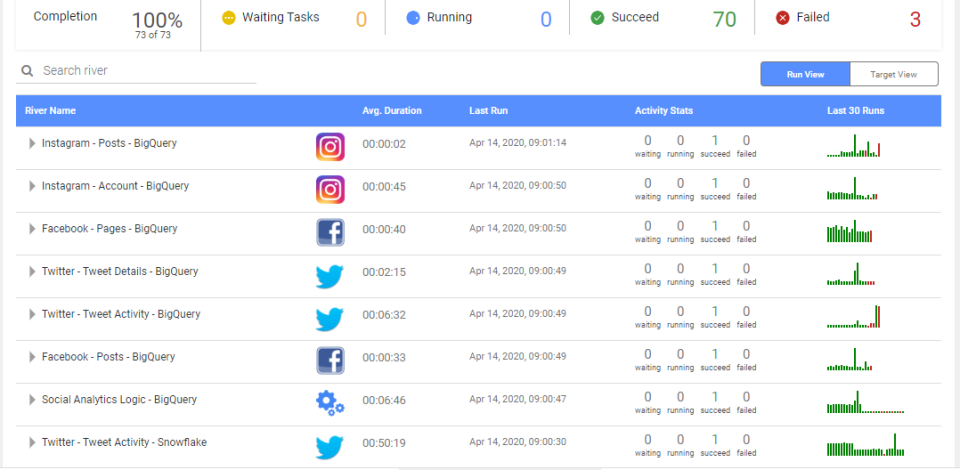Click the Activity Stats column header

(x=664, y=111)
